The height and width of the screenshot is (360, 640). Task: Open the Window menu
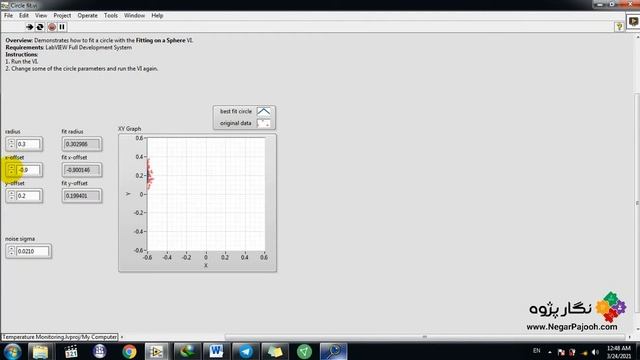click(134, 16)
